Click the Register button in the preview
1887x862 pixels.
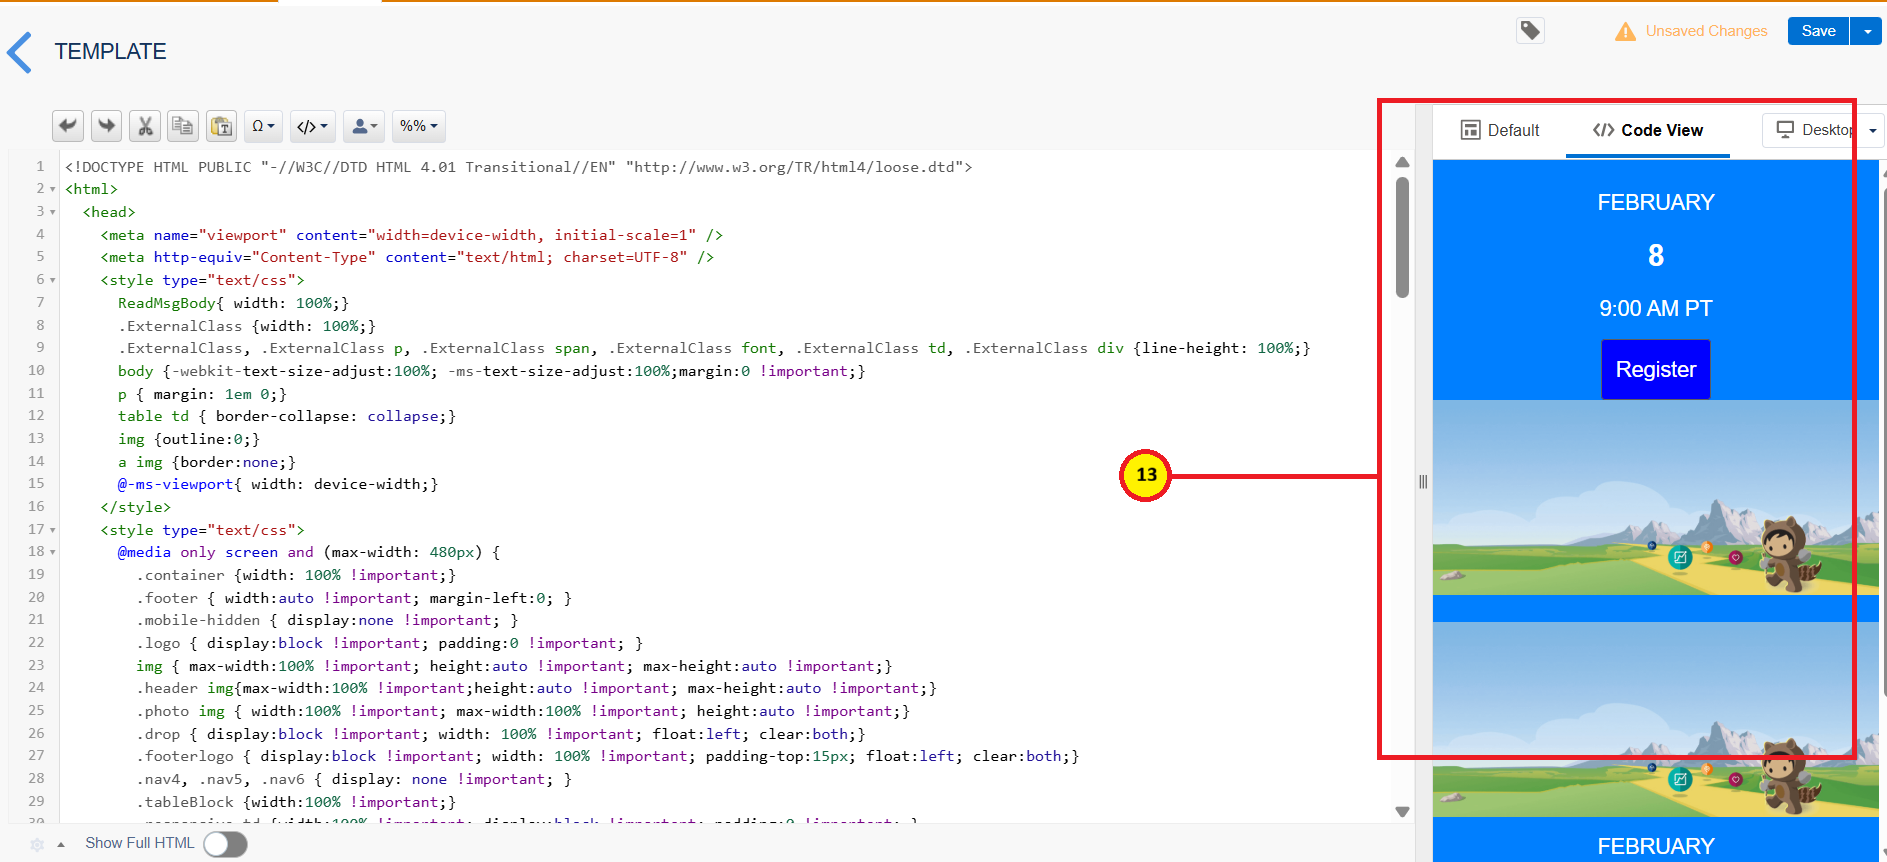(x=1655, y=369)
